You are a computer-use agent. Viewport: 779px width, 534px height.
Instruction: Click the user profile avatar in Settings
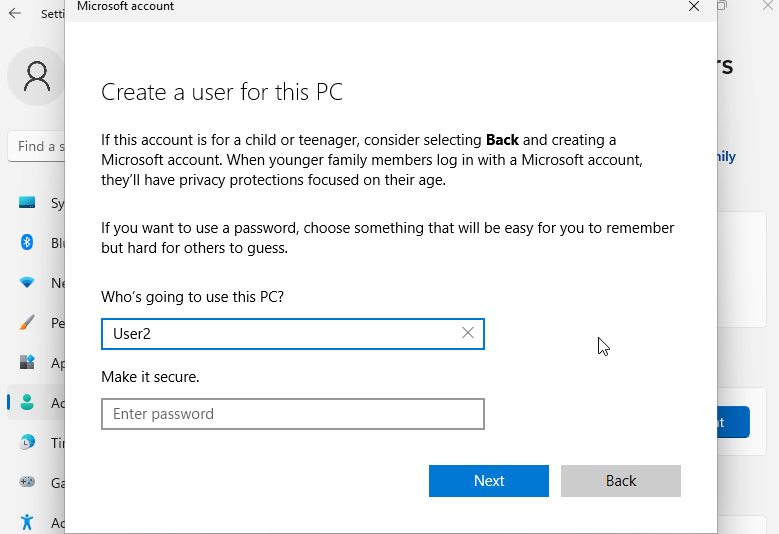click(37, 76)
